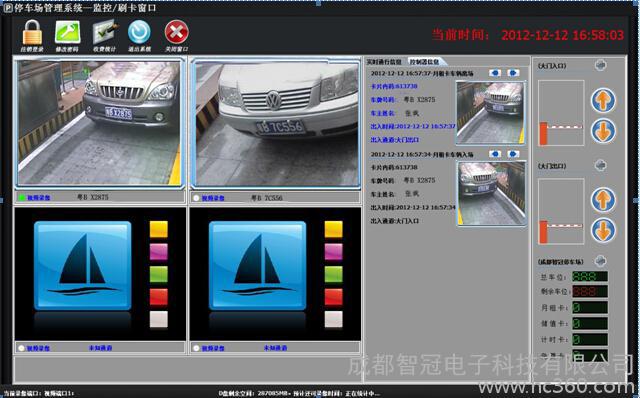
Task: Click red swatch in bottom-left video pane
Action: tap(159, 297)
